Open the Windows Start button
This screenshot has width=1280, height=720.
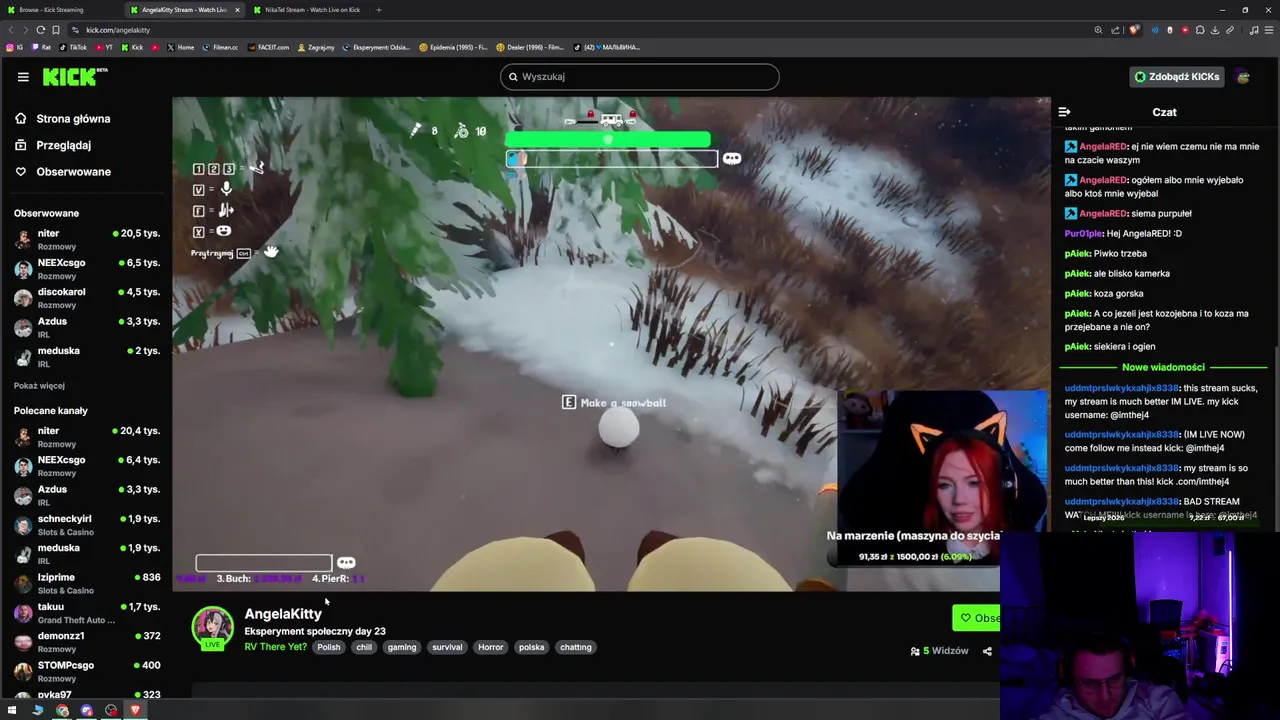[x=13, y=710]
